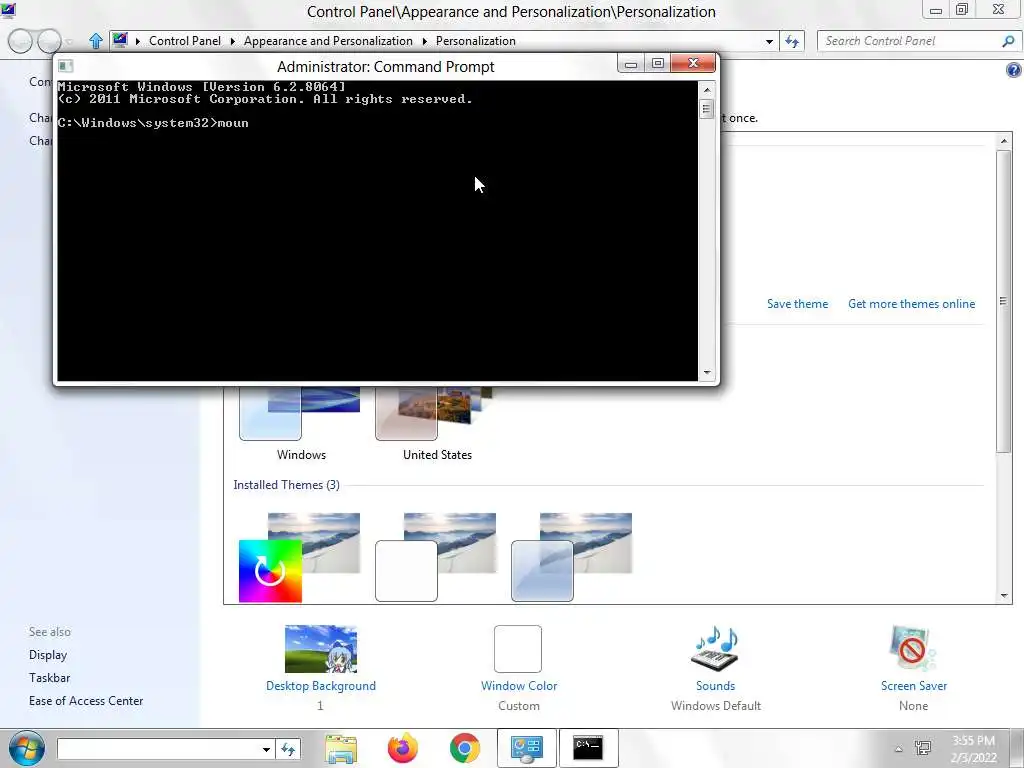
Task: Open the Taskbar link under See also
Action: pos(50,678)
